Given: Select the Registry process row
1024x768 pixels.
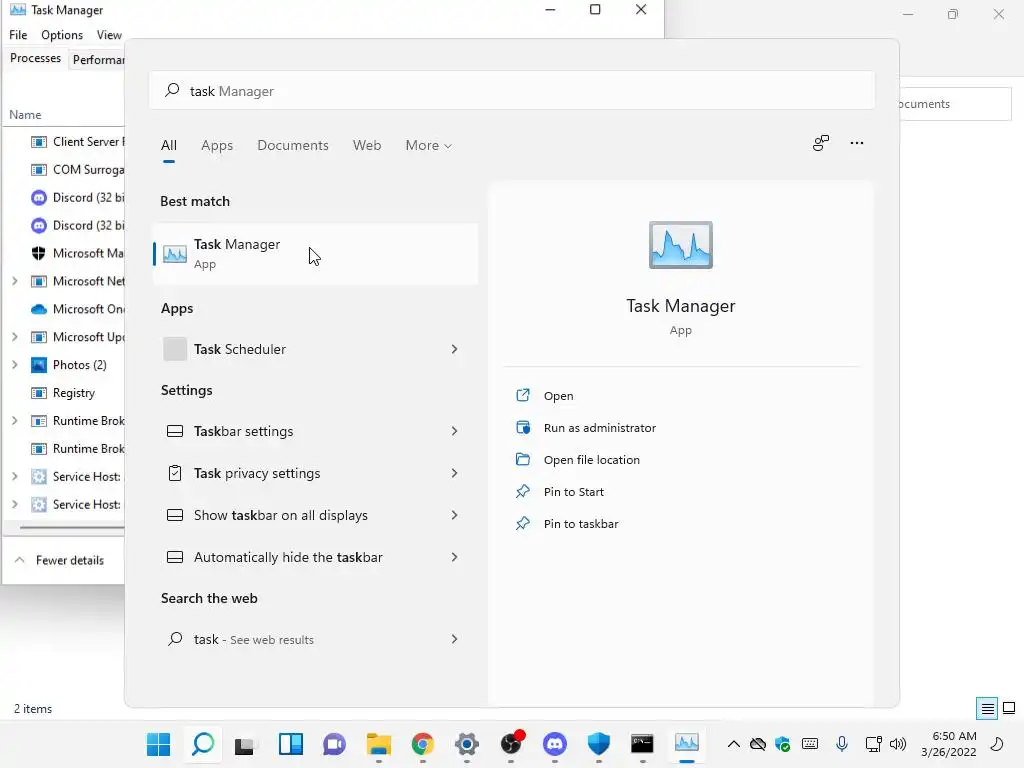Looking at the screenshot, I should tap(64, 392).
